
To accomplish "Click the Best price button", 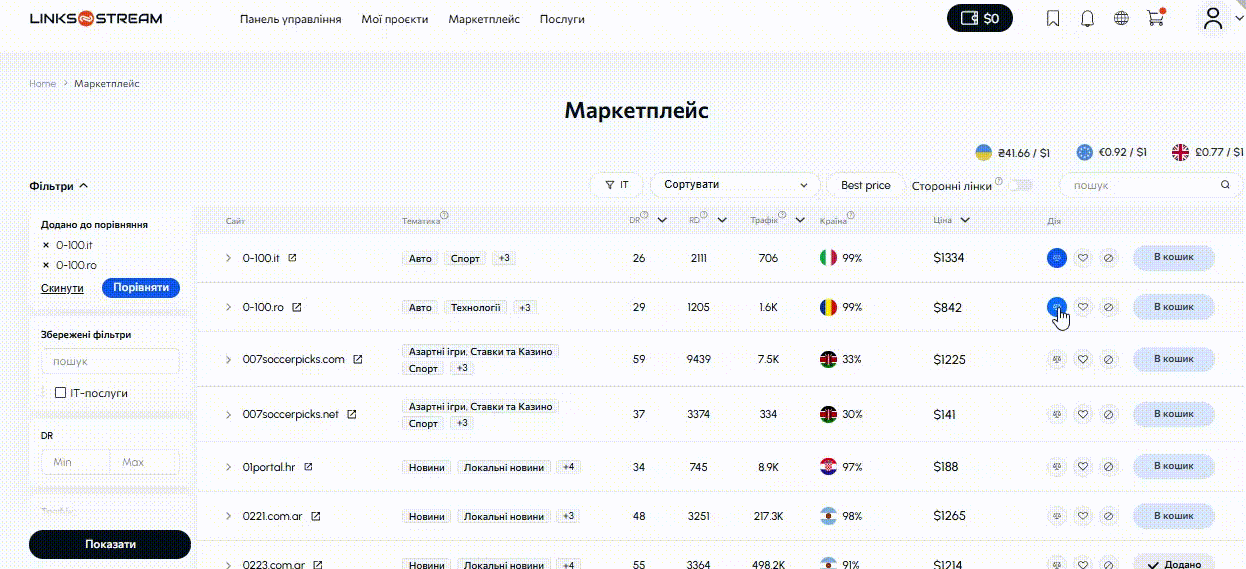I will 865,185.
